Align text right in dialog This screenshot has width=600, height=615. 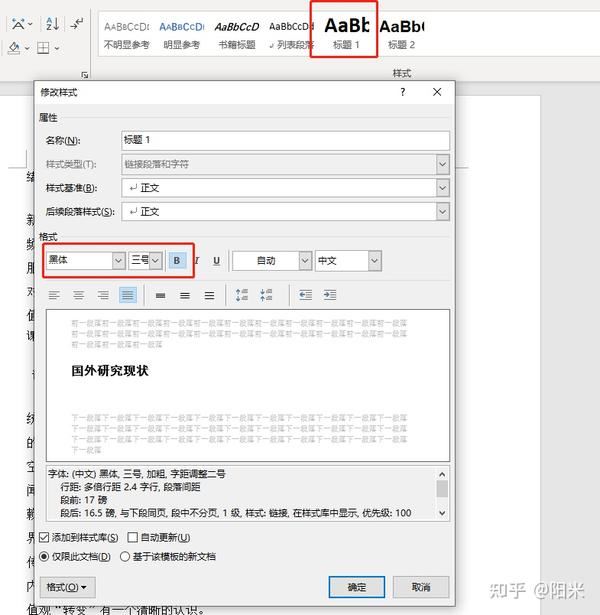103,295
